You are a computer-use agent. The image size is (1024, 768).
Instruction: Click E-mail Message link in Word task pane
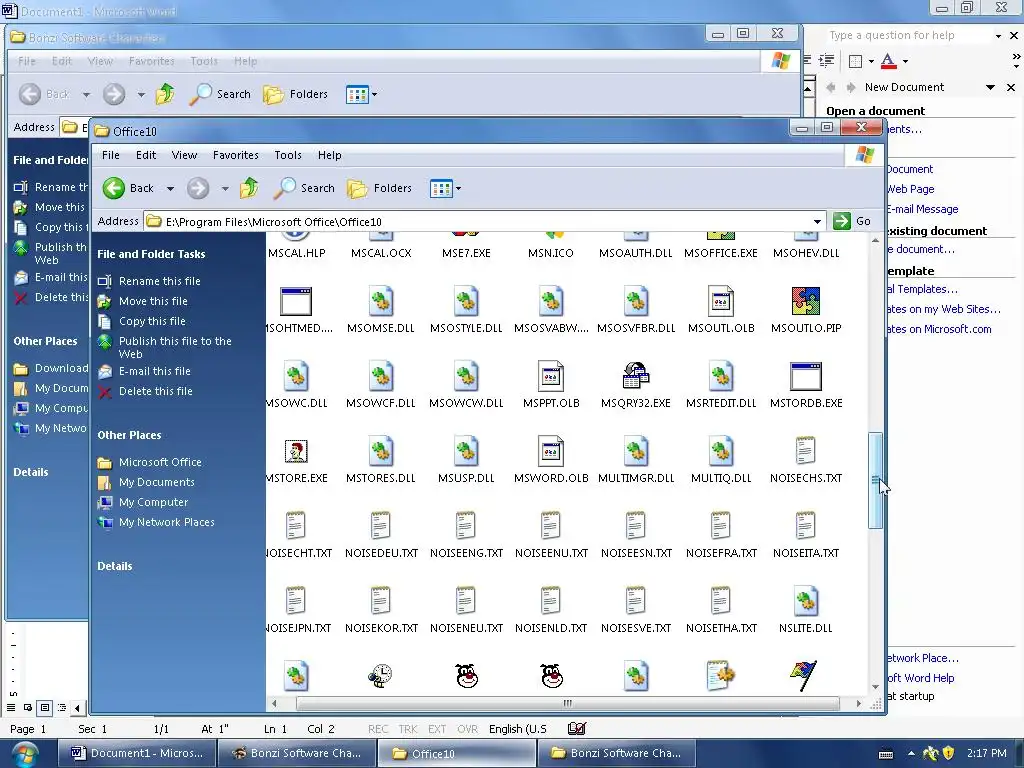tap(922, 209)
